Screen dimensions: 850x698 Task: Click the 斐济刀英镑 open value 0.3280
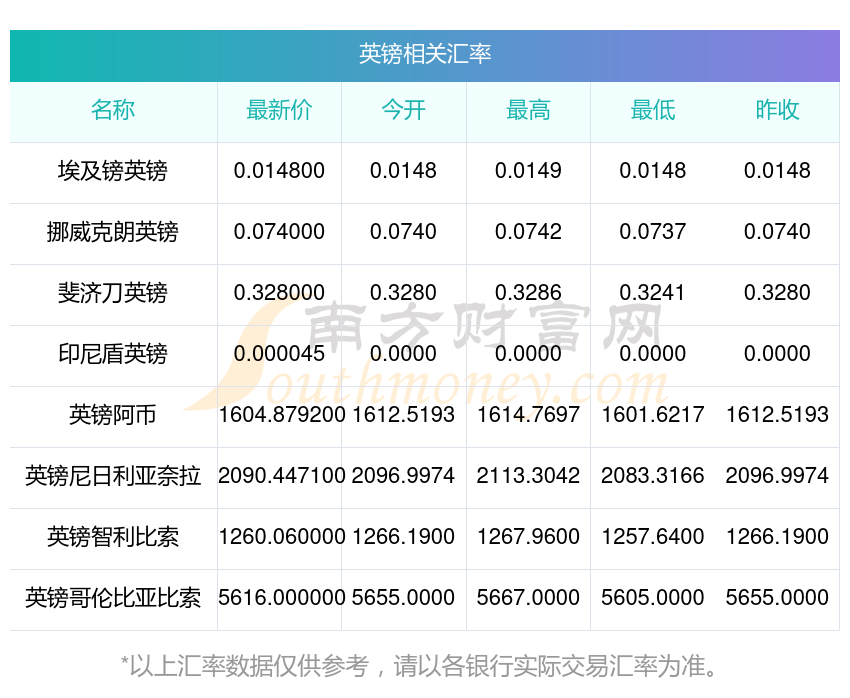(404, 293)
